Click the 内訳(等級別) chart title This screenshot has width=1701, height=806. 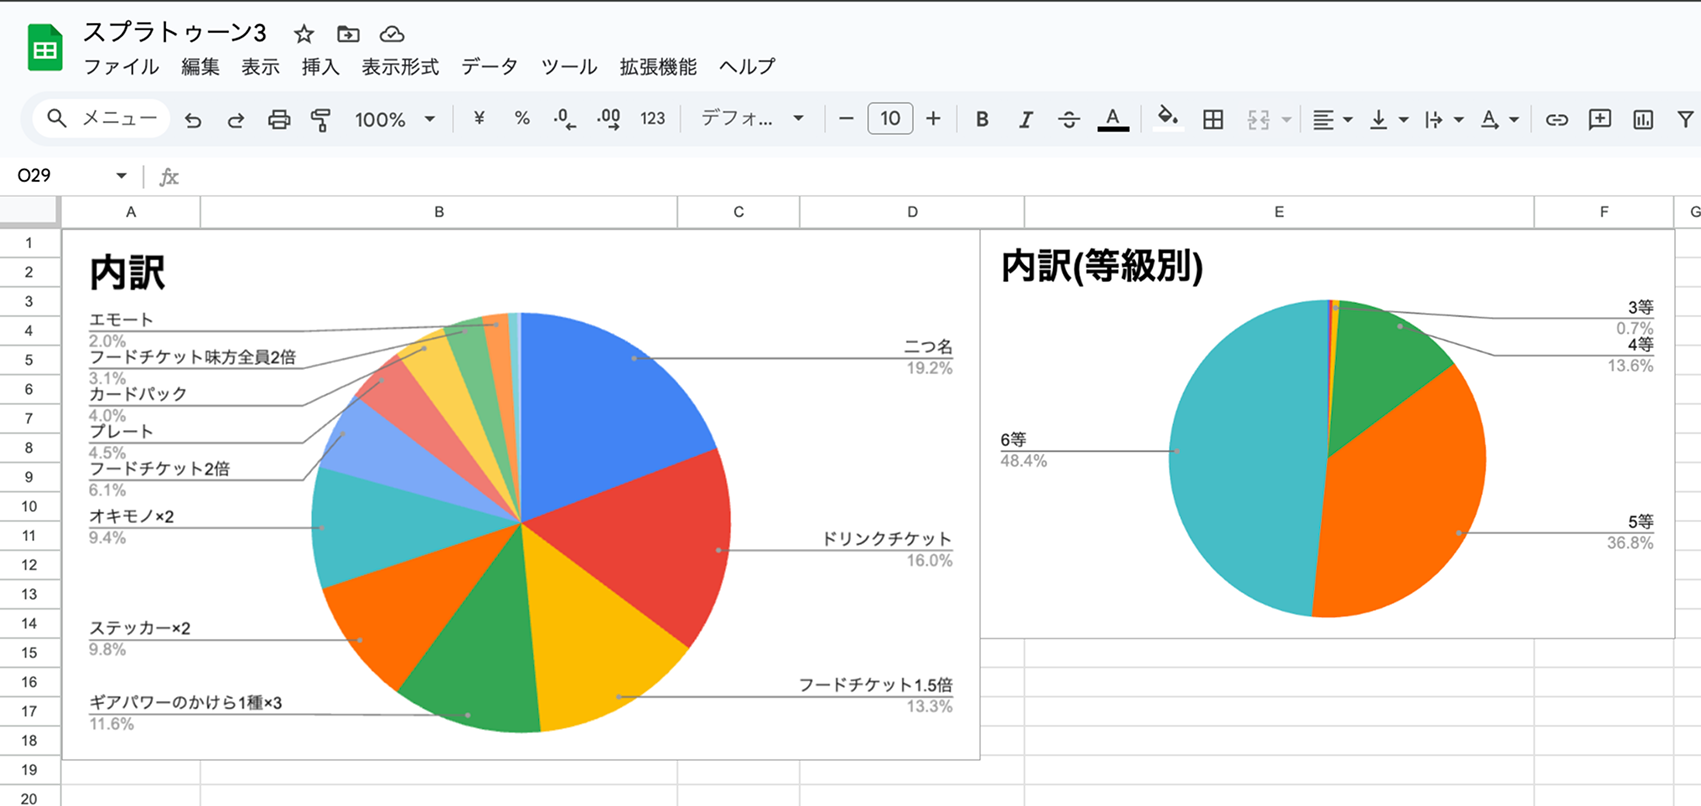pos(1102,266)
